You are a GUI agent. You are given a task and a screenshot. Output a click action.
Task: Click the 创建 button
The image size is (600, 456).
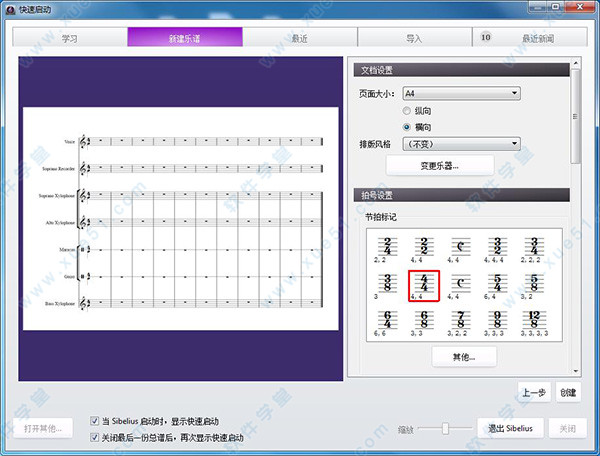click(567, 393)
